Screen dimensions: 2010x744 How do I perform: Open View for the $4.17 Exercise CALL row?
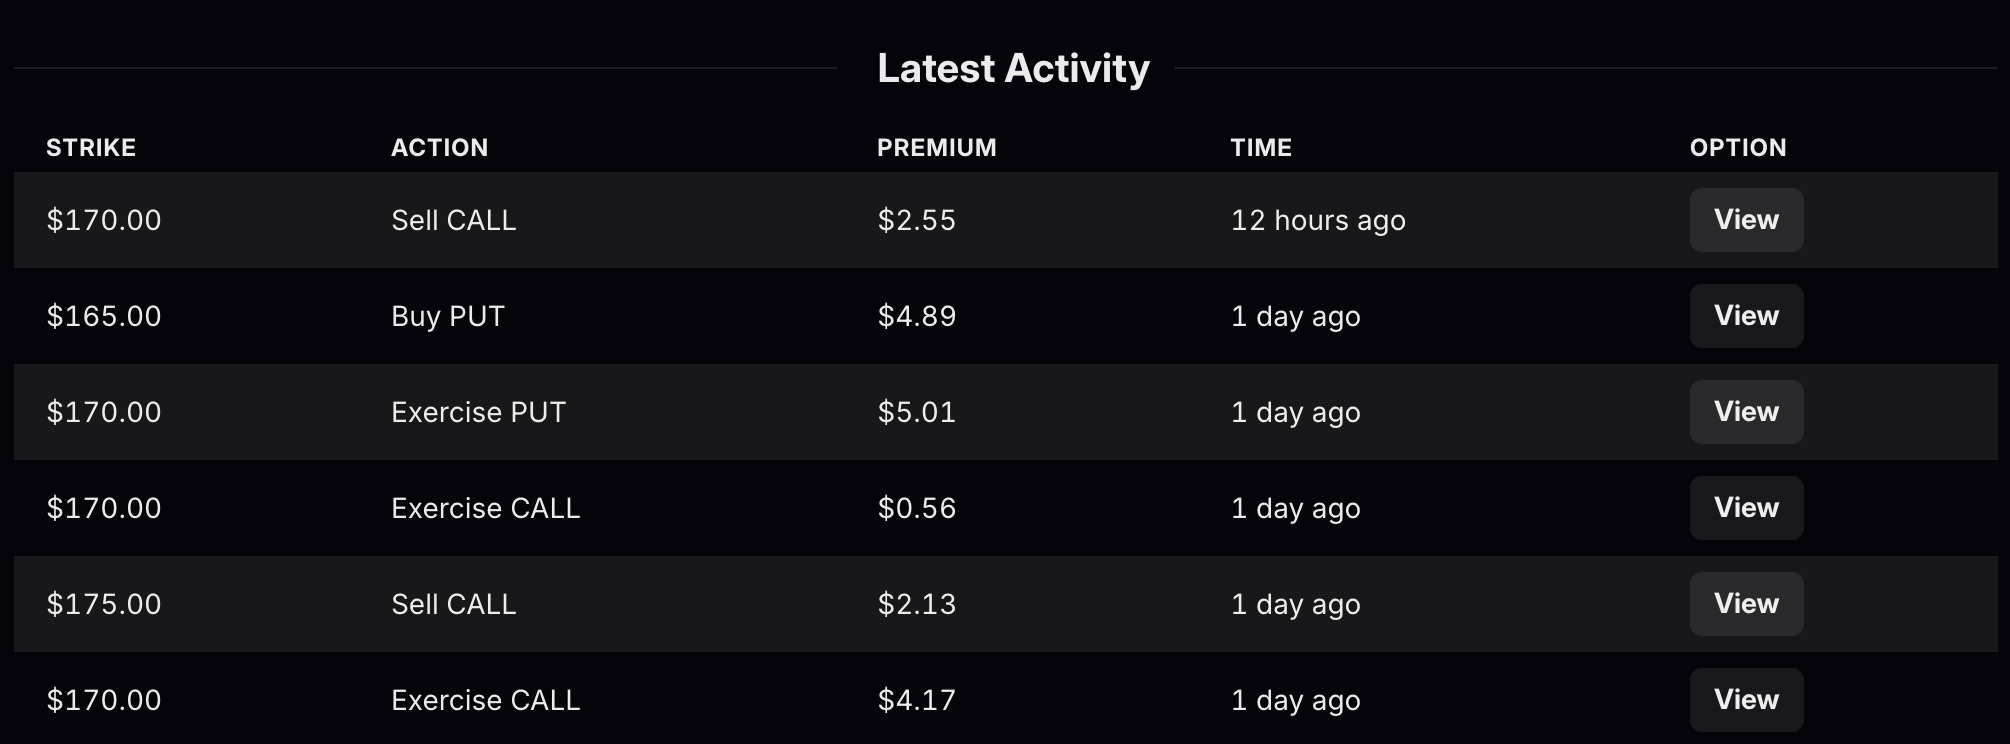[1746, 700]
